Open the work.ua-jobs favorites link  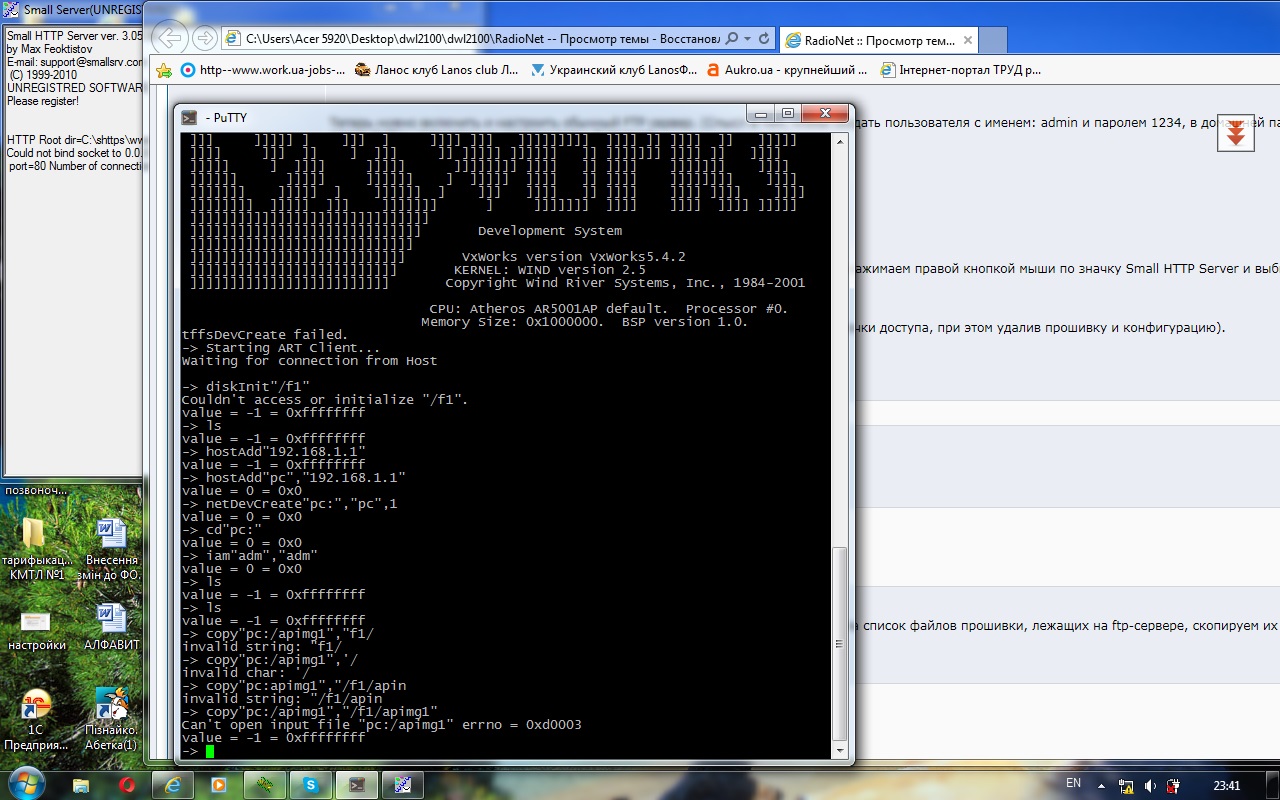(263, 70)
